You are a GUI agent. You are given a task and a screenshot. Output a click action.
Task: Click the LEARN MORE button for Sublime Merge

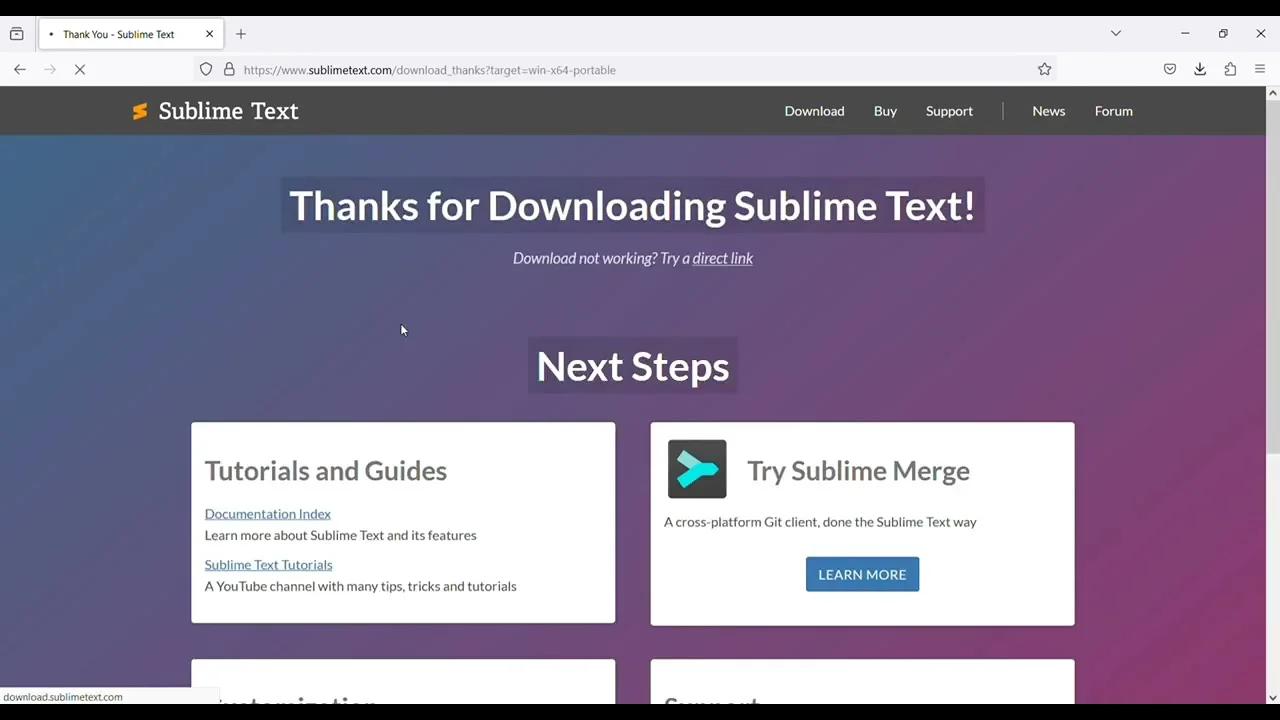tap(862, 574)
